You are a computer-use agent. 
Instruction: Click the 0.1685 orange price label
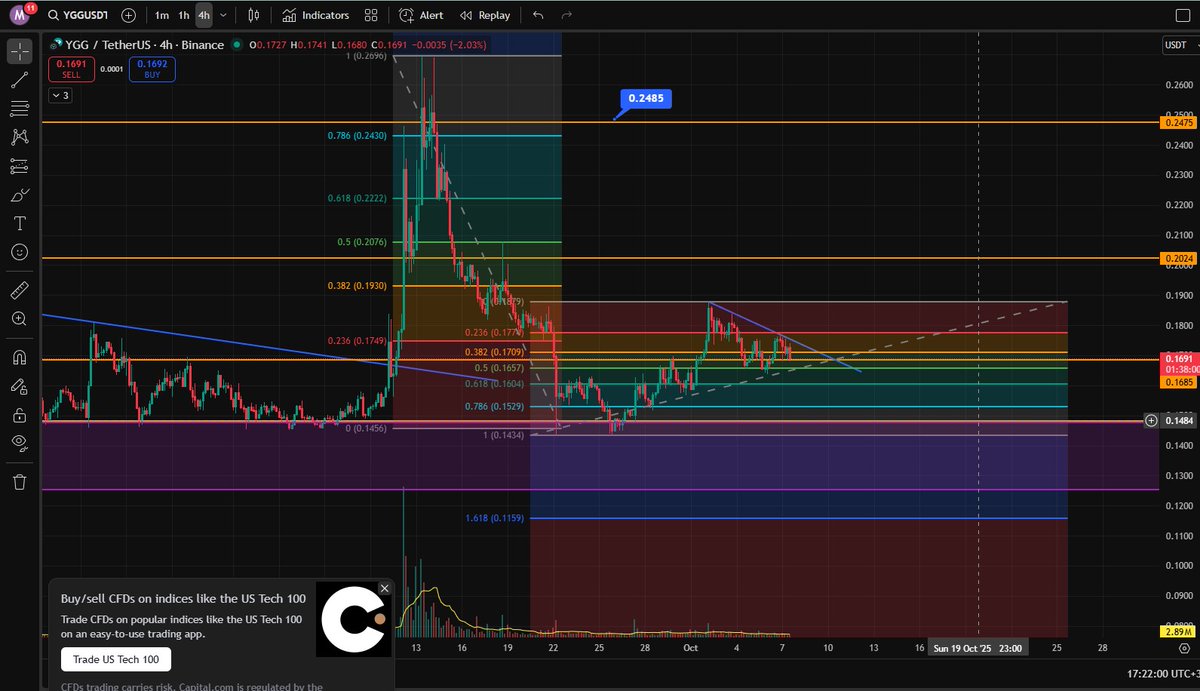pyautogui.click(x=1177, y=381)
